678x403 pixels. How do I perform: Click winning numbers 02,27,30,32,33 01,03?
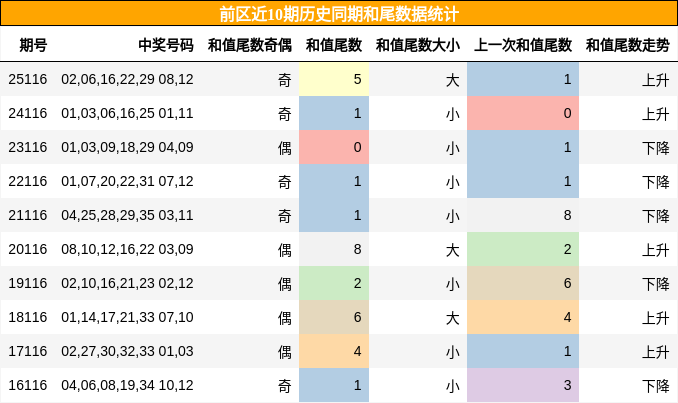127,351
